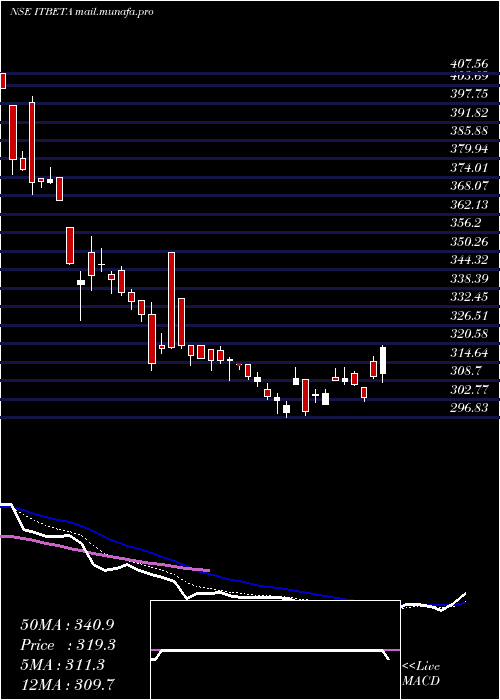Viewport: 500px width, 700px height.
Task: Click the 5MA : 311.3 reading
Action: (62, 665)
